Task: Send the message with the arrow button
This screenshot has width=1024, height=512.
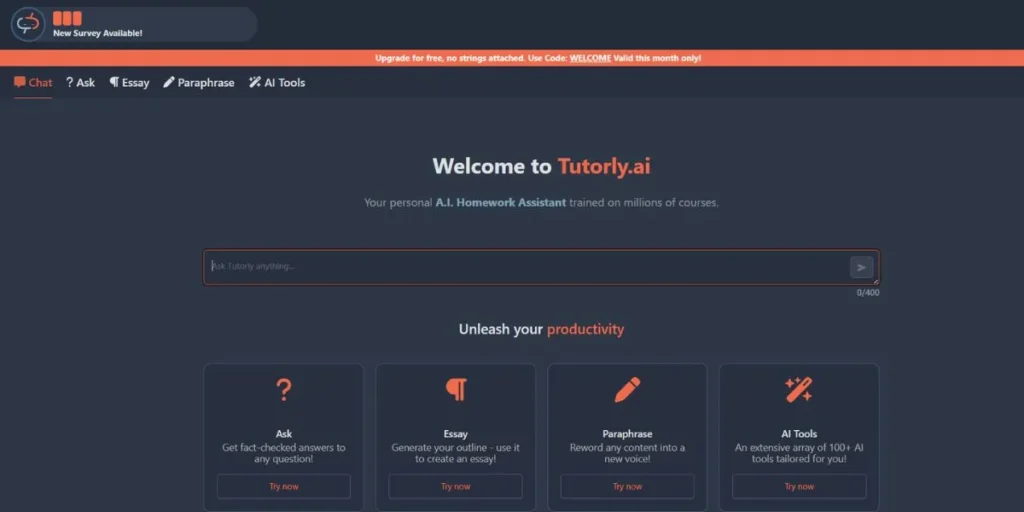Action: pyautogui.click(x=861, y=267)
